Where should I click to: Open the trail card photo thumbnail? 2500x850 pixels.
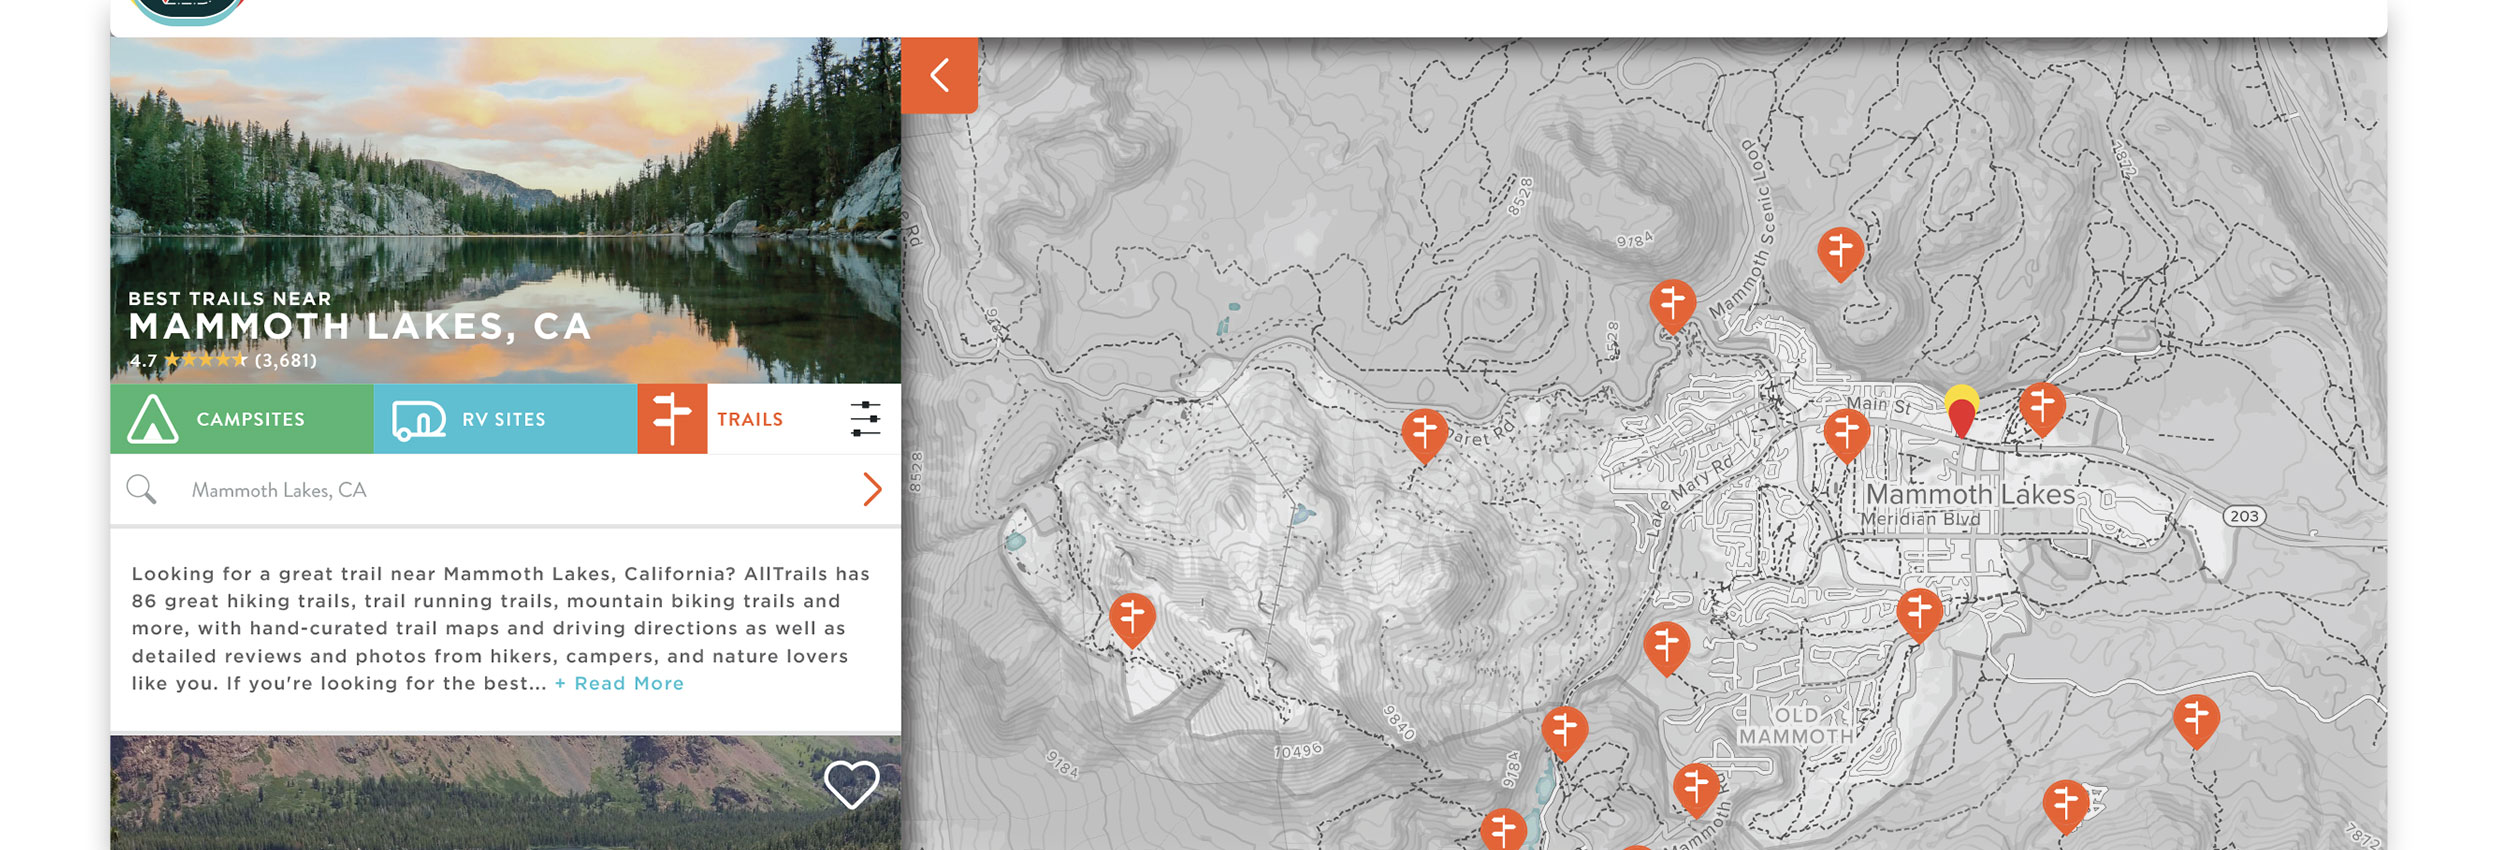tap(505, 793)
